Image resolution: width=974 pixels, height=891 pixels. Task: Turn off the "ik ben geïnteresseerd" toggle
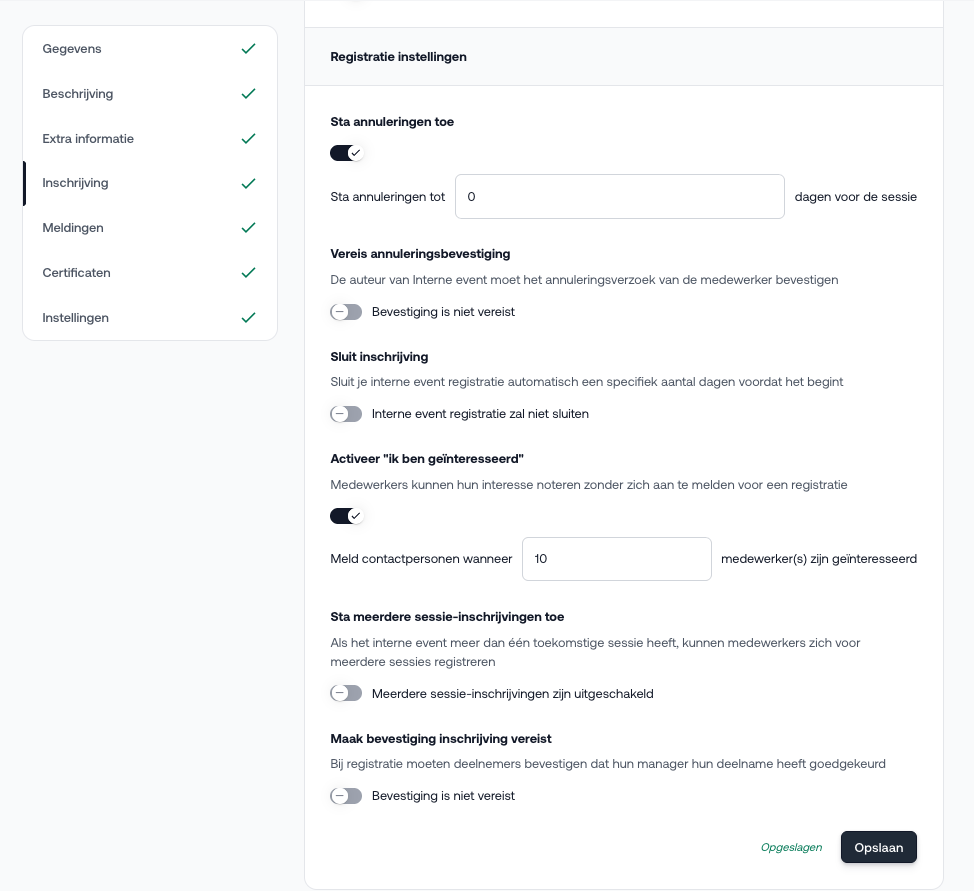[x=346, y=516]
